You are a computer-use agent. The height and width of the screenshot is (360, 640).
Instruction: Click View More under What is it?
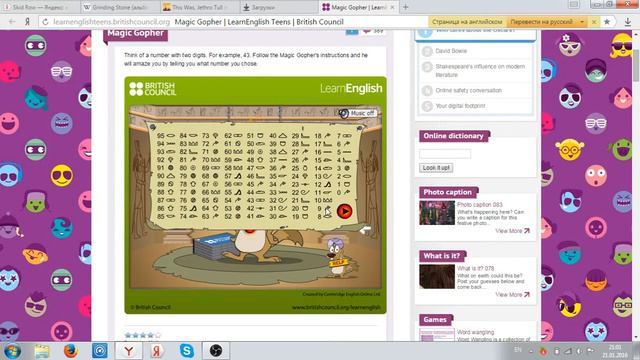click(512, 295)
